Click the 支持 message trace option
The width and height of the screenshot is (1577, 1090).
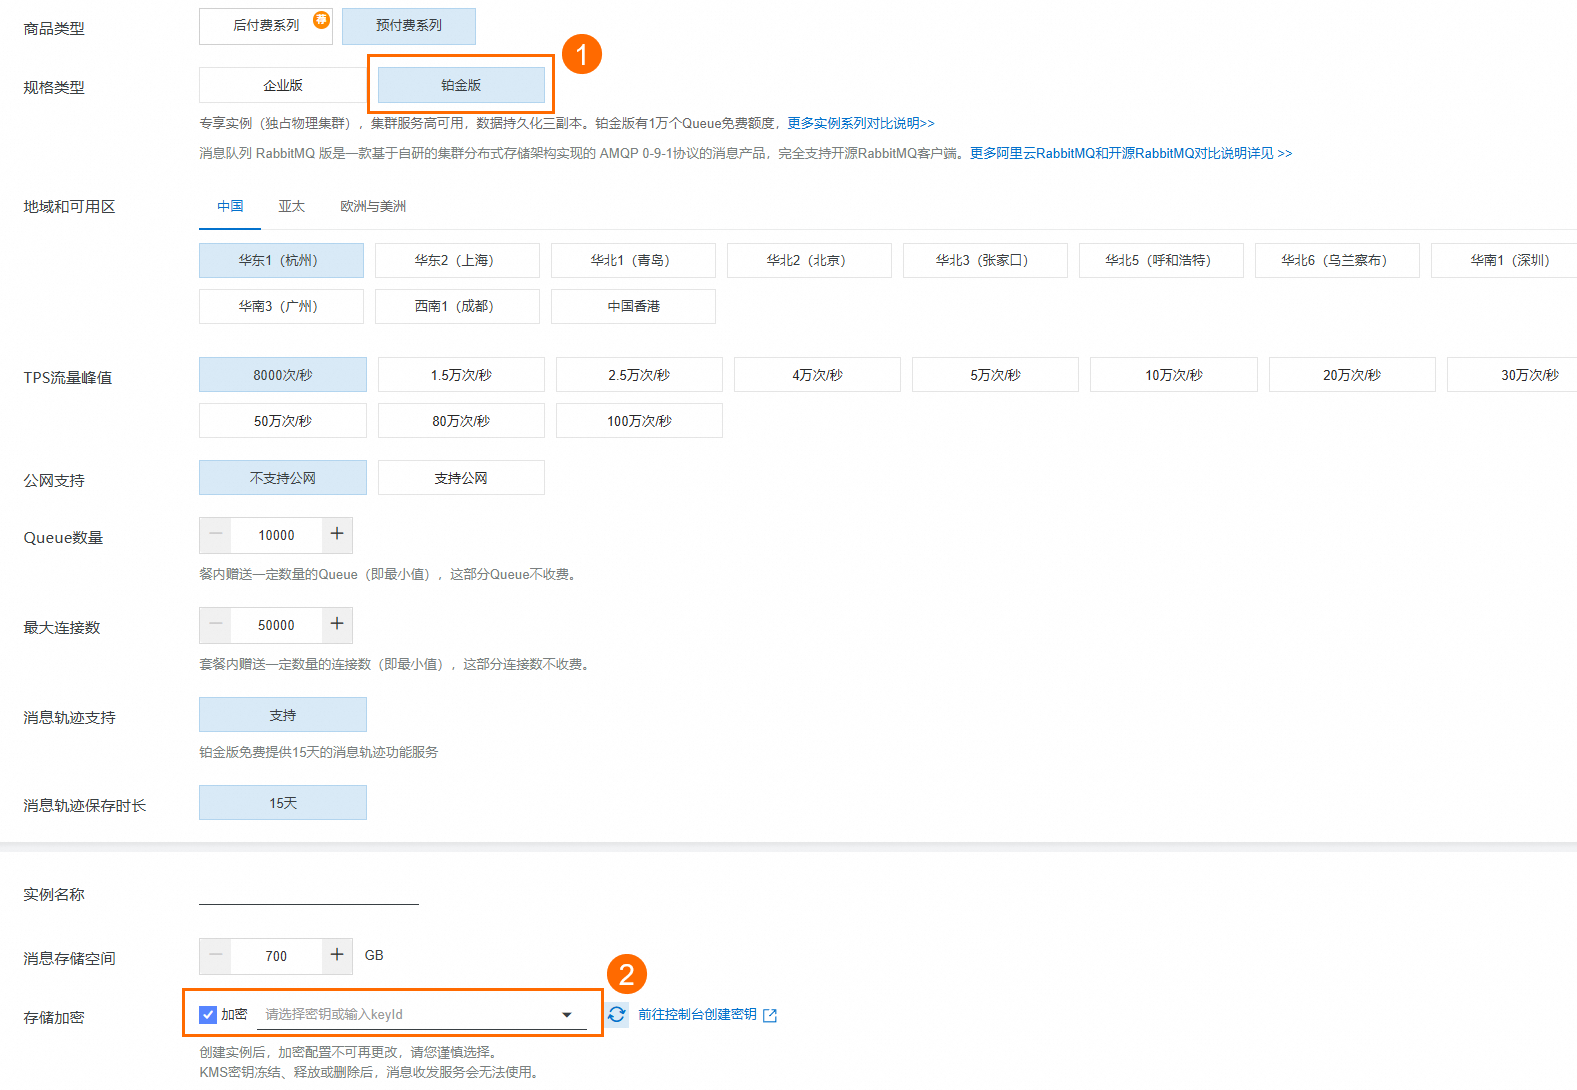283,715
